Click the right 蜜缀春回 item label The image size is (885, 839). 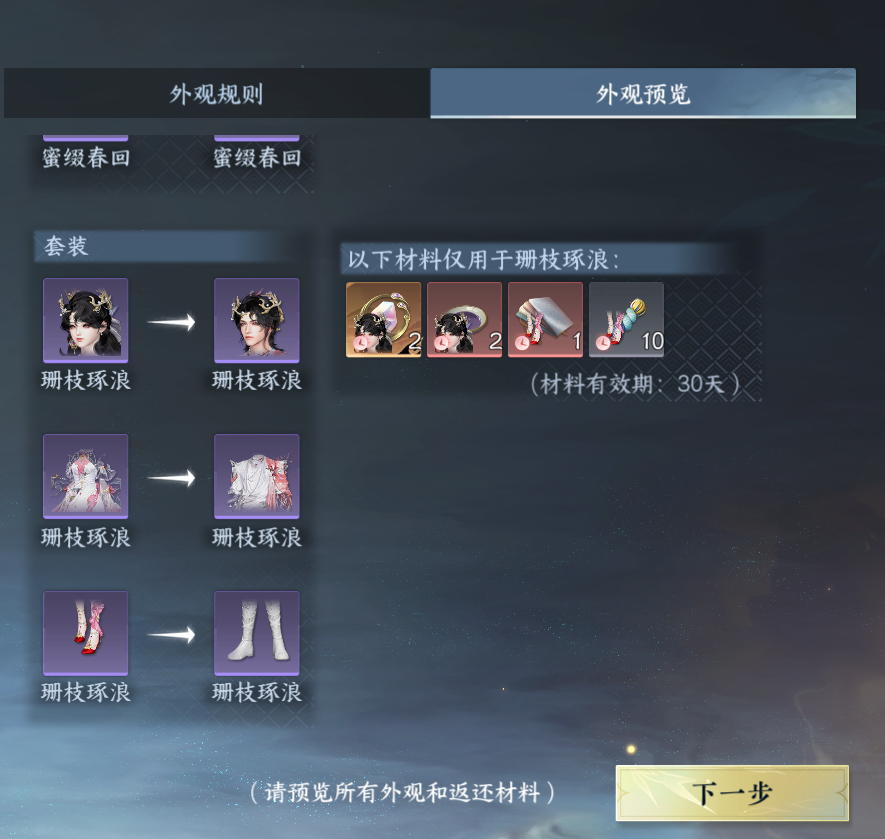pyautogui.click(x=257, y=158)
